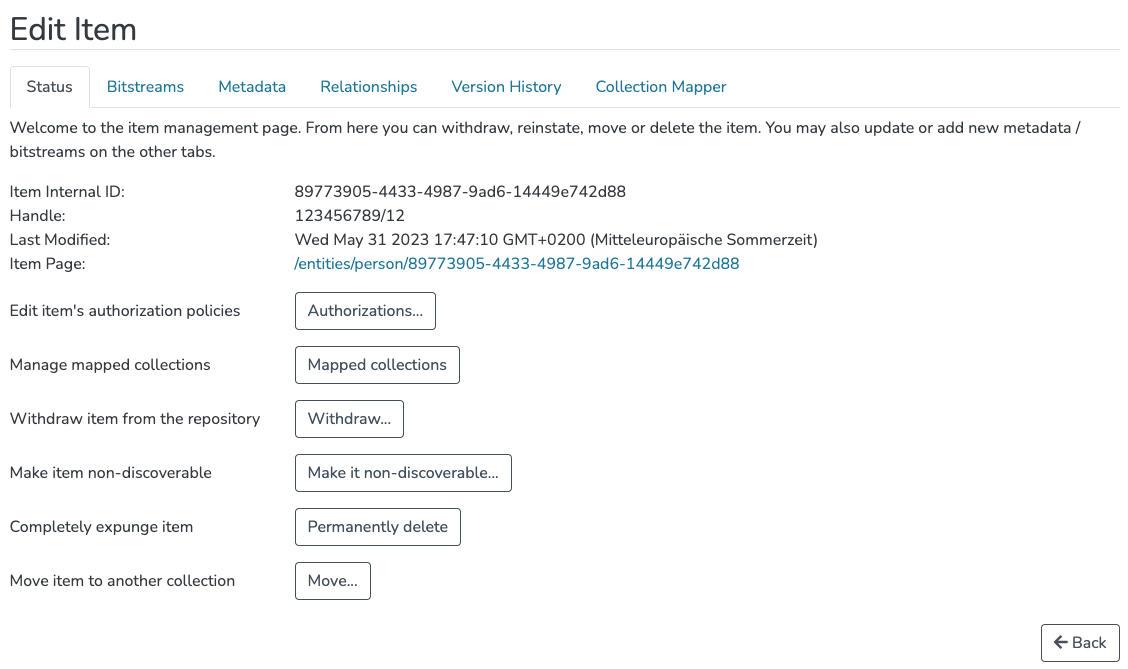This screenshot has height=669, width=1128.
Task: Click the back arrow icon
Action: [x=1062, y=642]
